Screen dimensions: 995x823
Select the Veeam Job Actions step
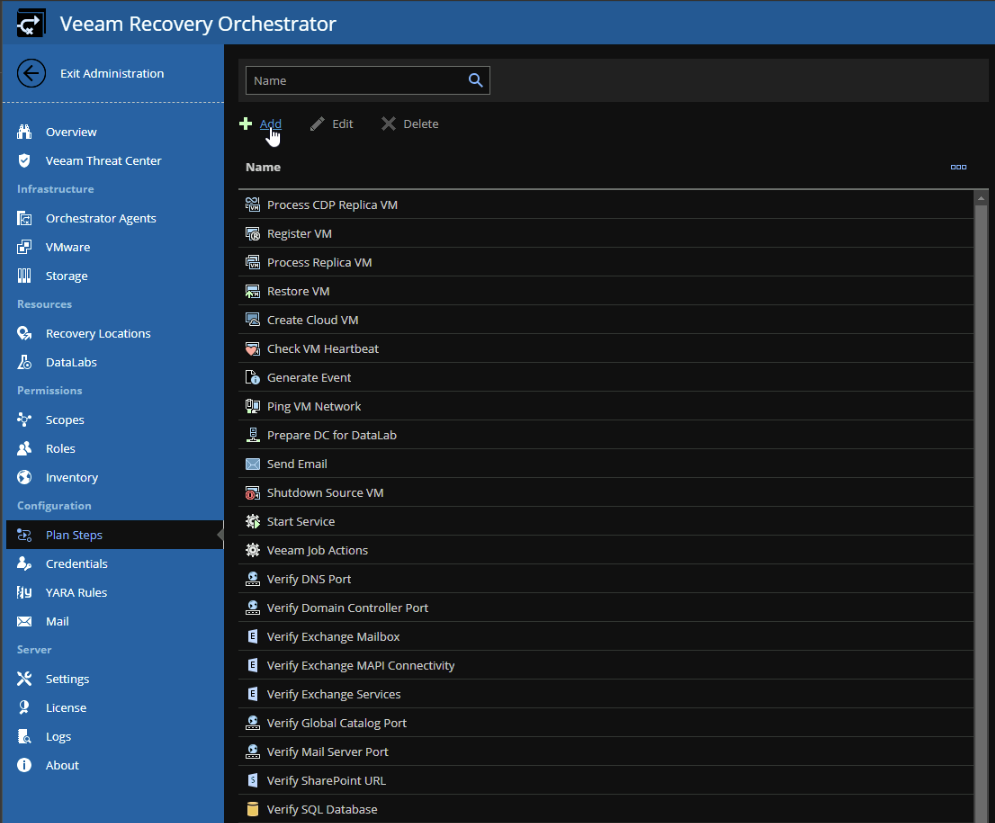tap(605, 550)
